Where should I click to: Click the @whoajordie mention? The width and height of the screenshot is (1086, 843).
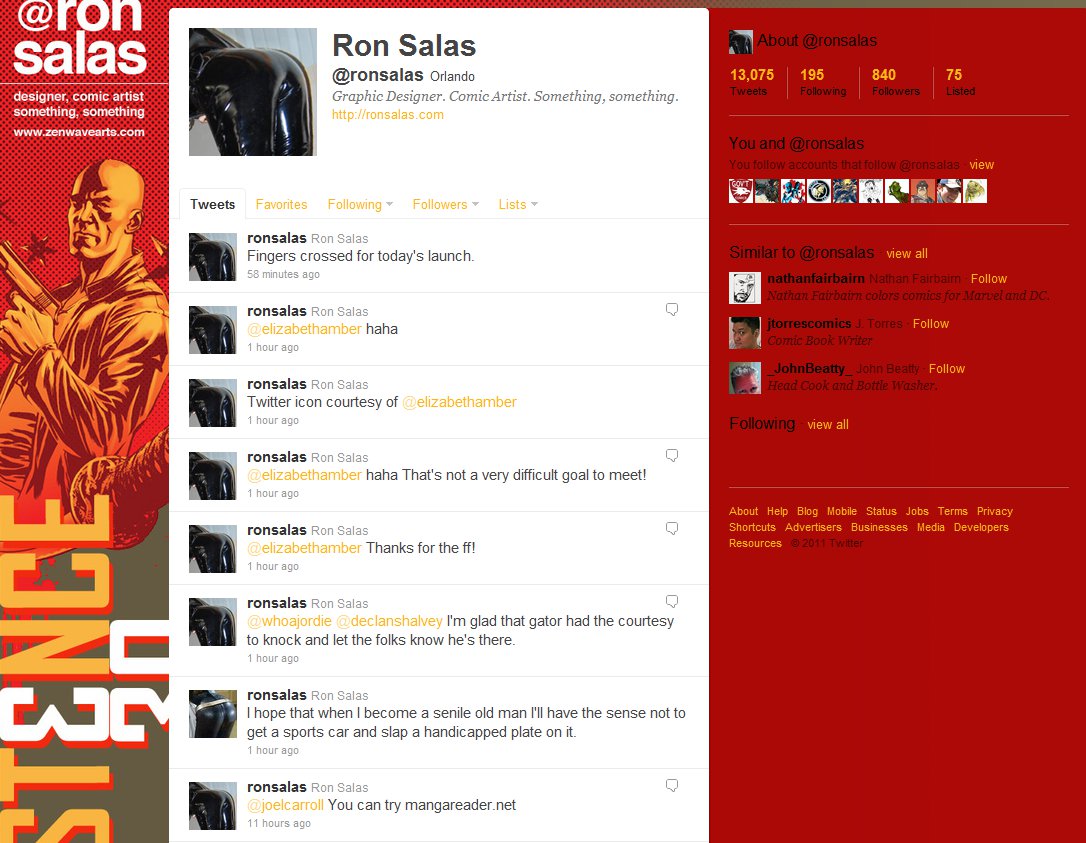click(x=290, y=621)
